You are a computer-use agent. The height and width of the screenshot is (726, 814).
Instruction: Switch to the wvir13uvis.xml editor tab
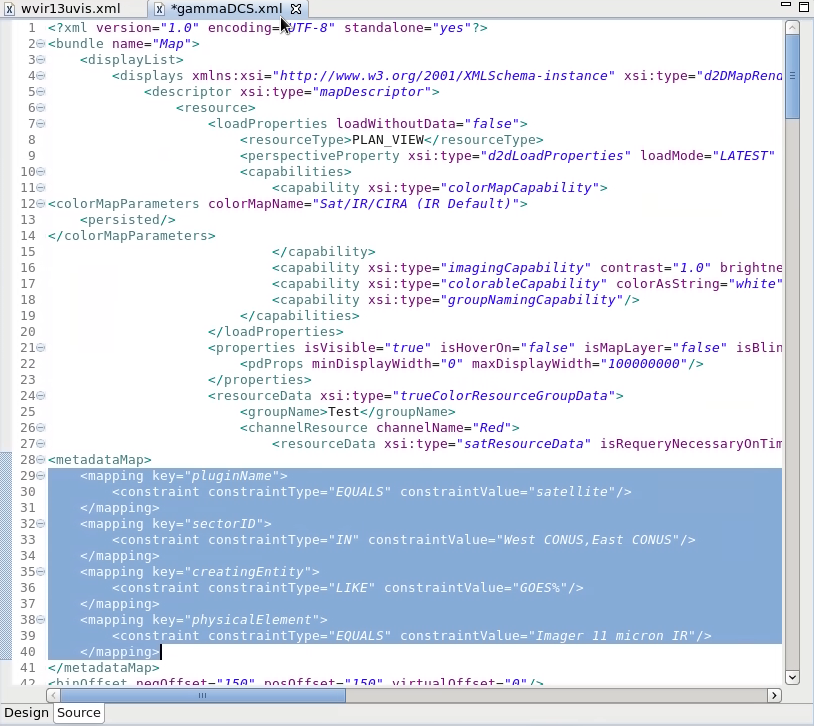tap(71, 9)
